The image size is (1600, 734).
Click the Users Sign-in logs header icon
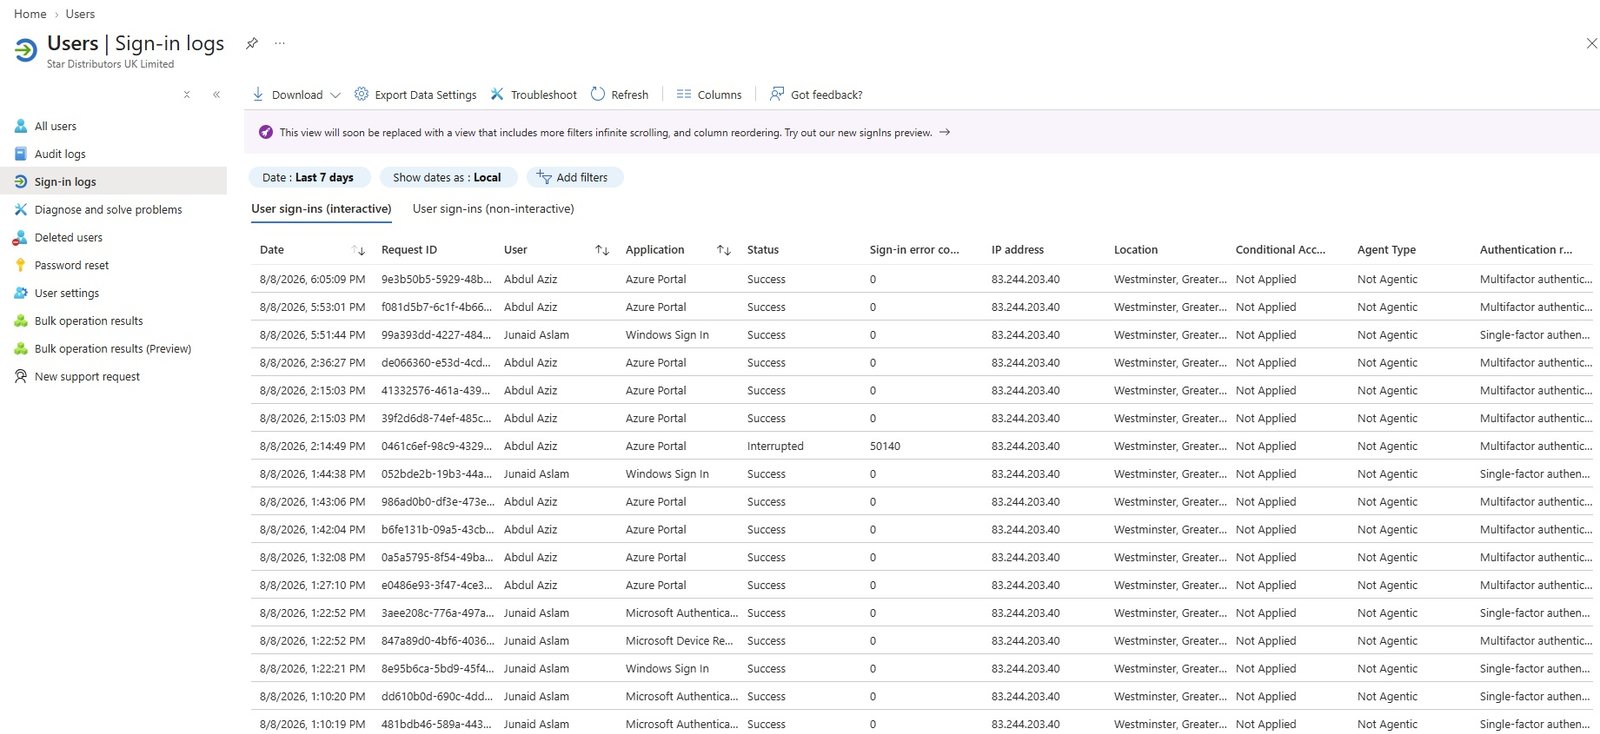pyautogui.click(x=26, y=50)
